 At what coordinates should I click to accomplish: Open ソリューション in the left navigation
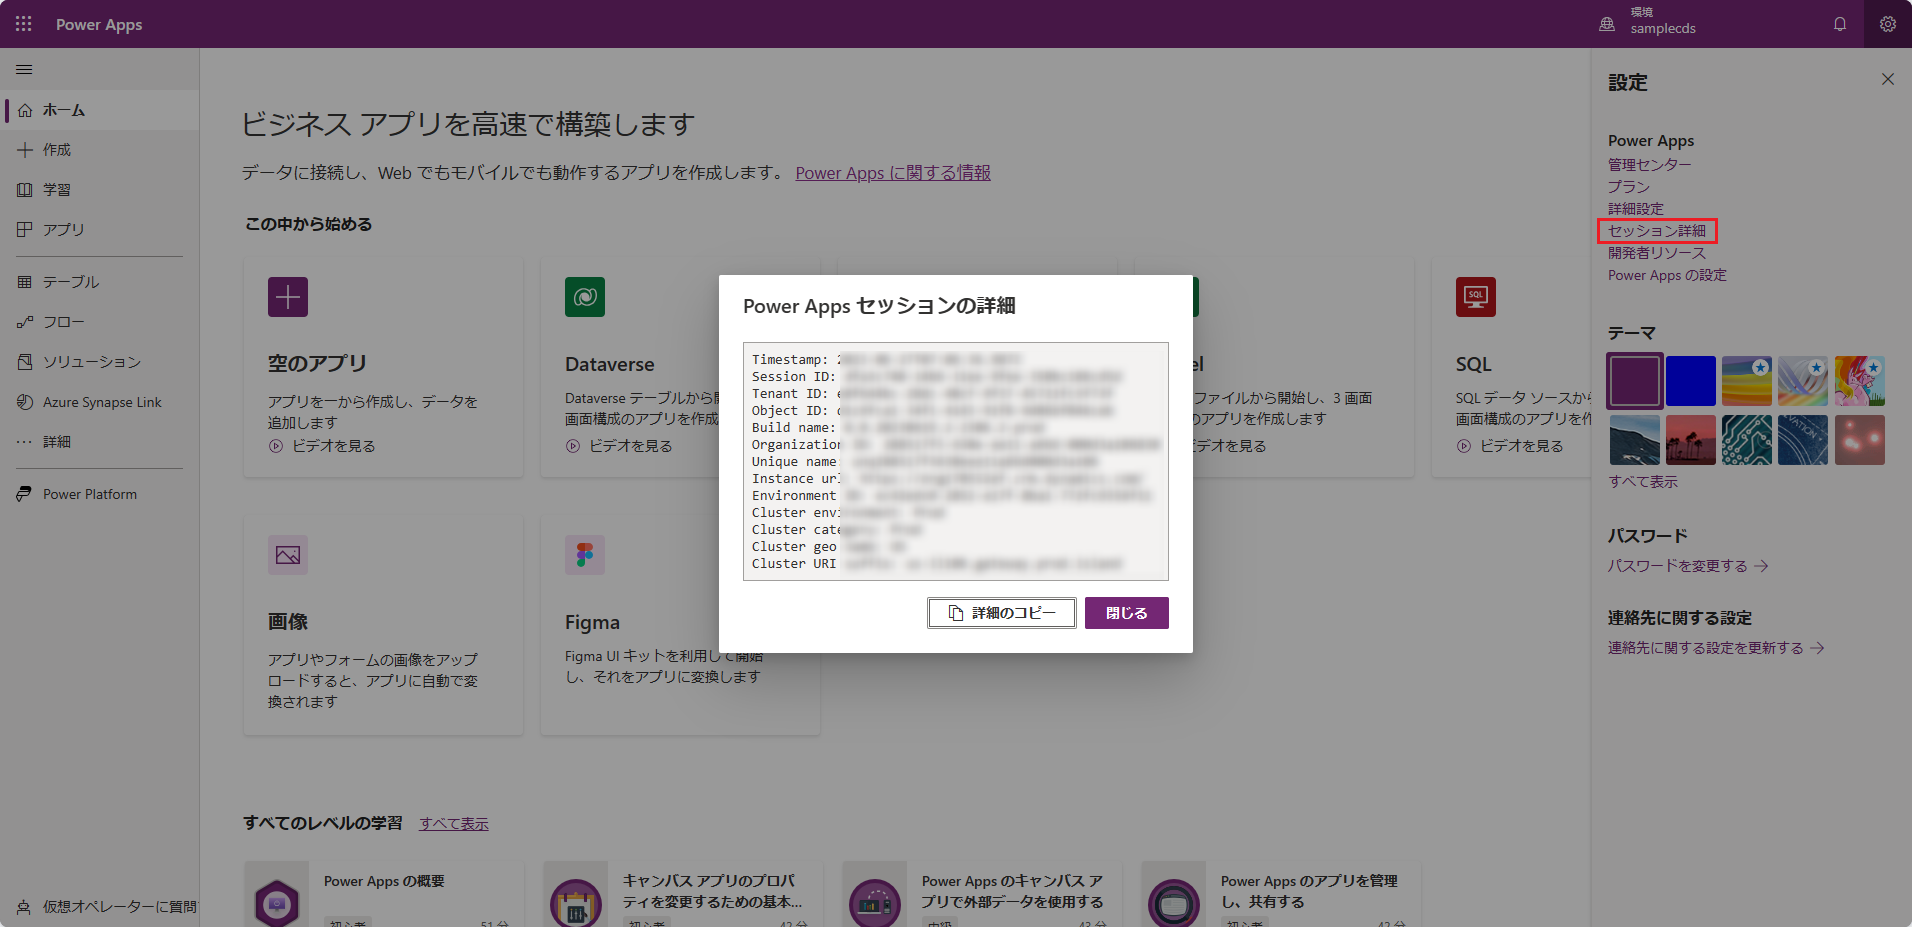click(91, 362)
